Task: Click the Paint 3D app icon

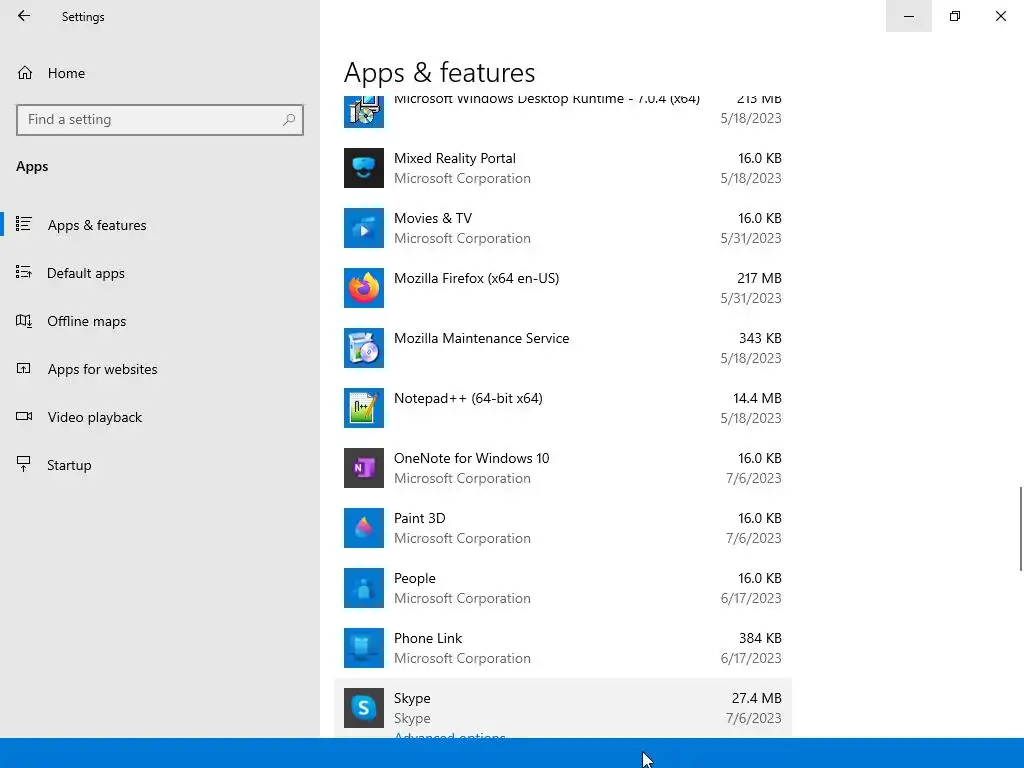Action: click(x=364, y=528)
